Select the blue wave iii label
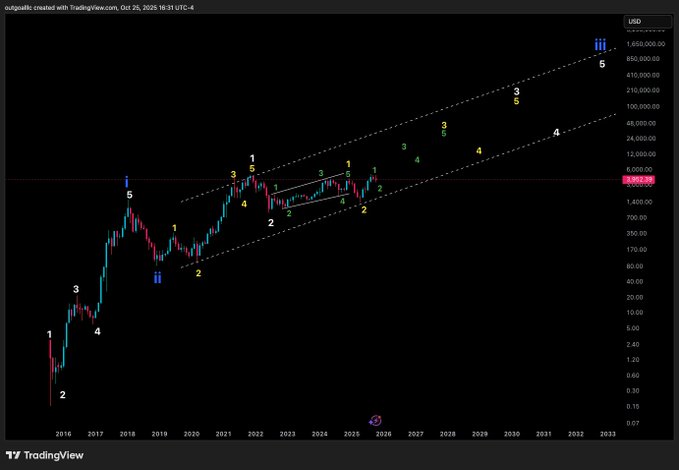Screen dimensions: 679x470 coord(599,45)
